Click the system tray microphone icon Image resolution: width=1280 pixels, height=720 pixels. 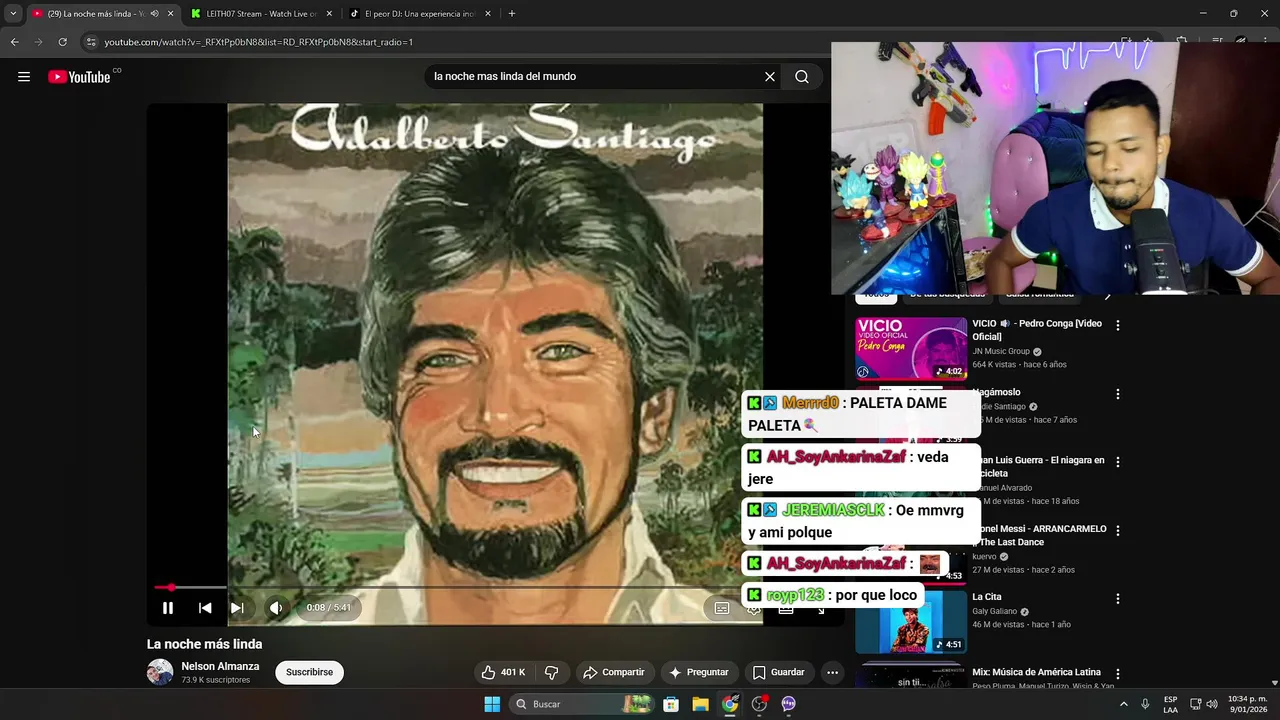point(1145,704)
